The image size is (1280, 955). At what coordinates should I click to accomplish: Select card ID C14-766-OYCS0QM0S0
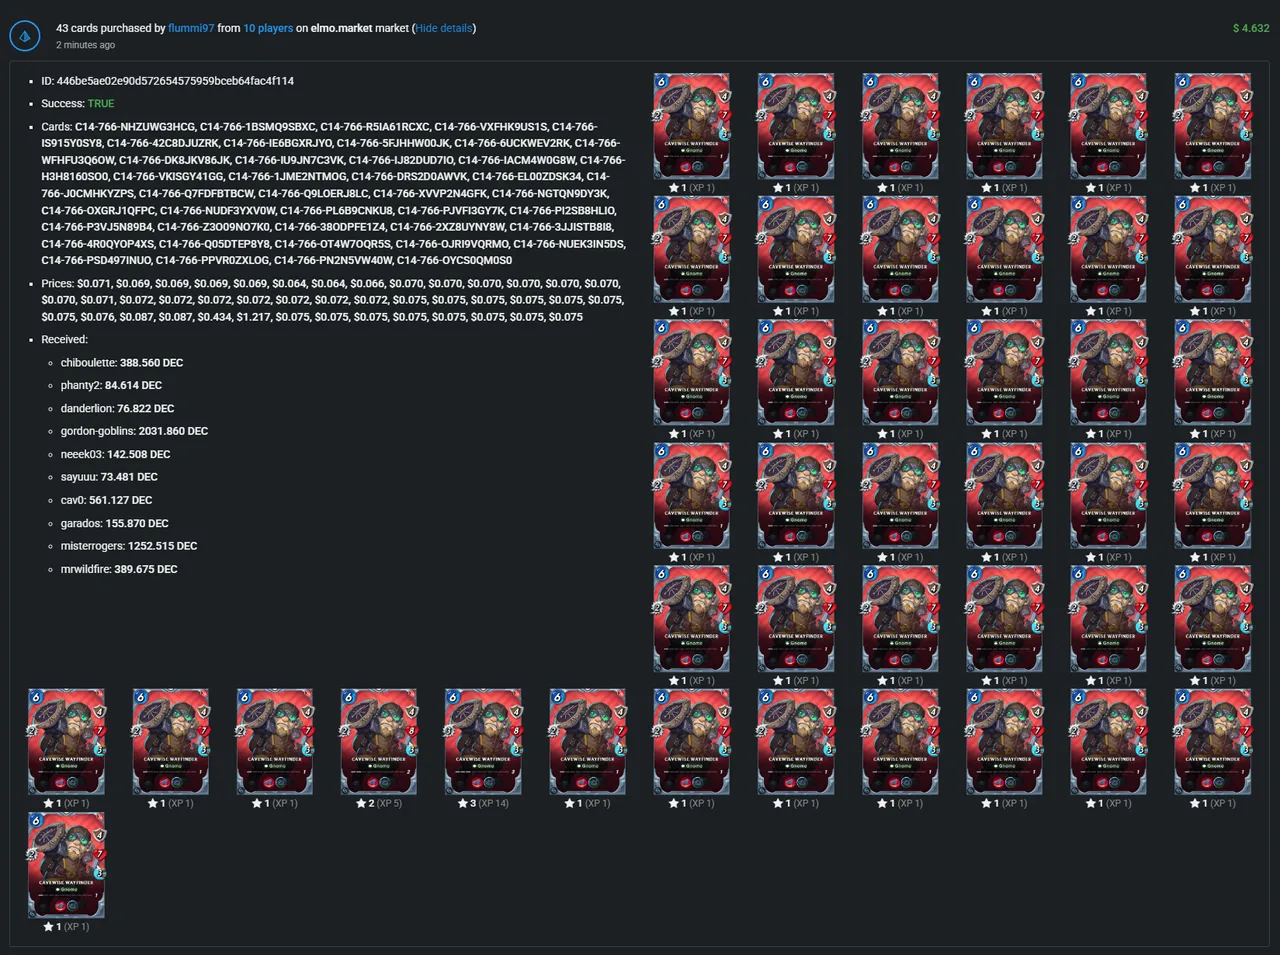[x=454, y=260]
